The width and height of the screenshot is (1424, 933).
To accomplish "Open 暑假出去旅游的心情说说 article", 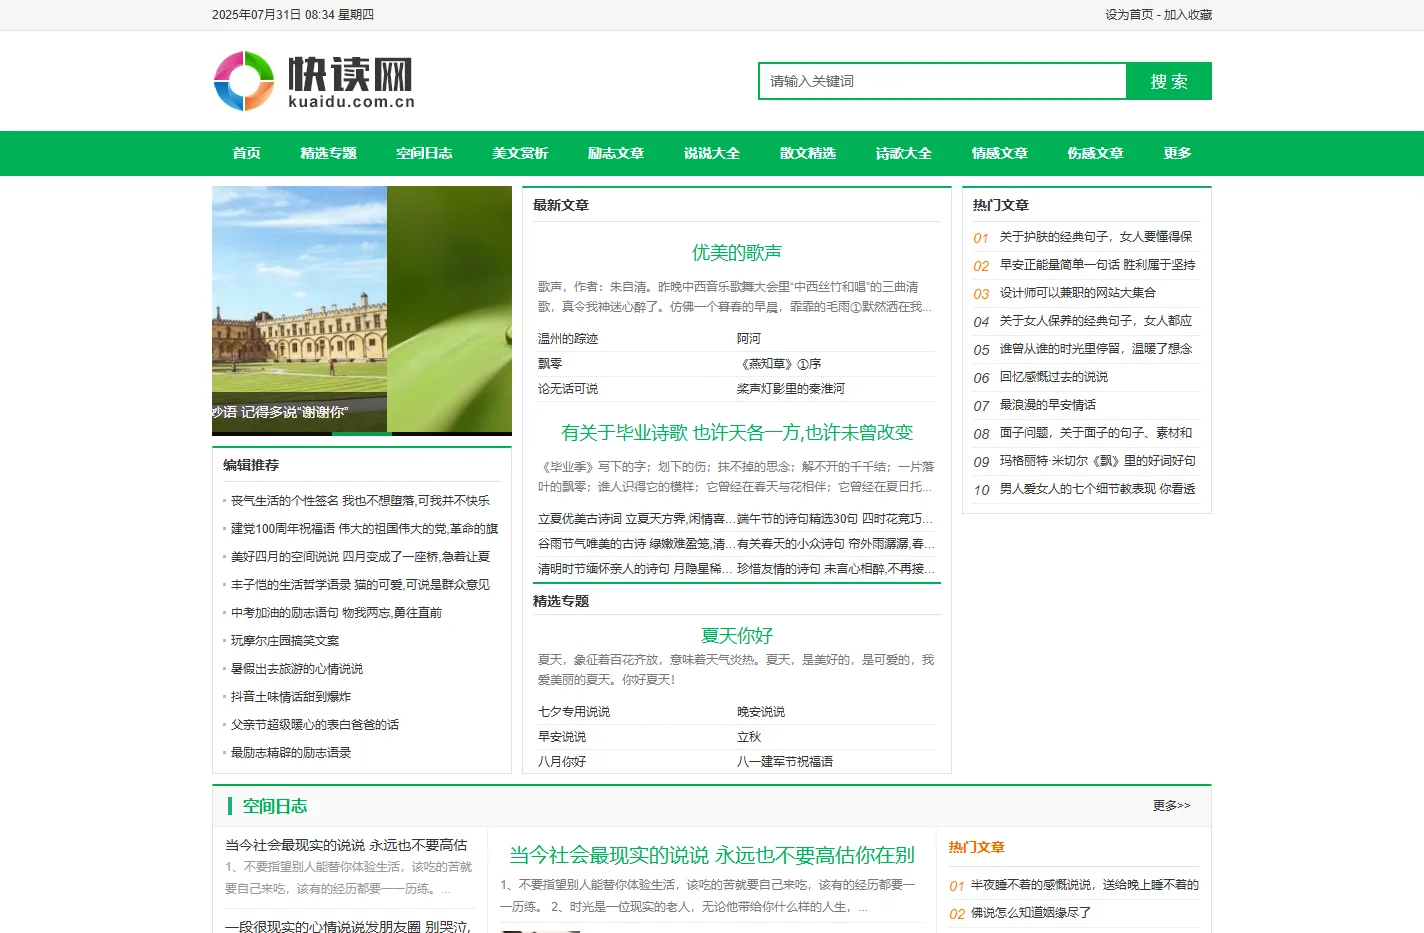I will tap(297, 669).
